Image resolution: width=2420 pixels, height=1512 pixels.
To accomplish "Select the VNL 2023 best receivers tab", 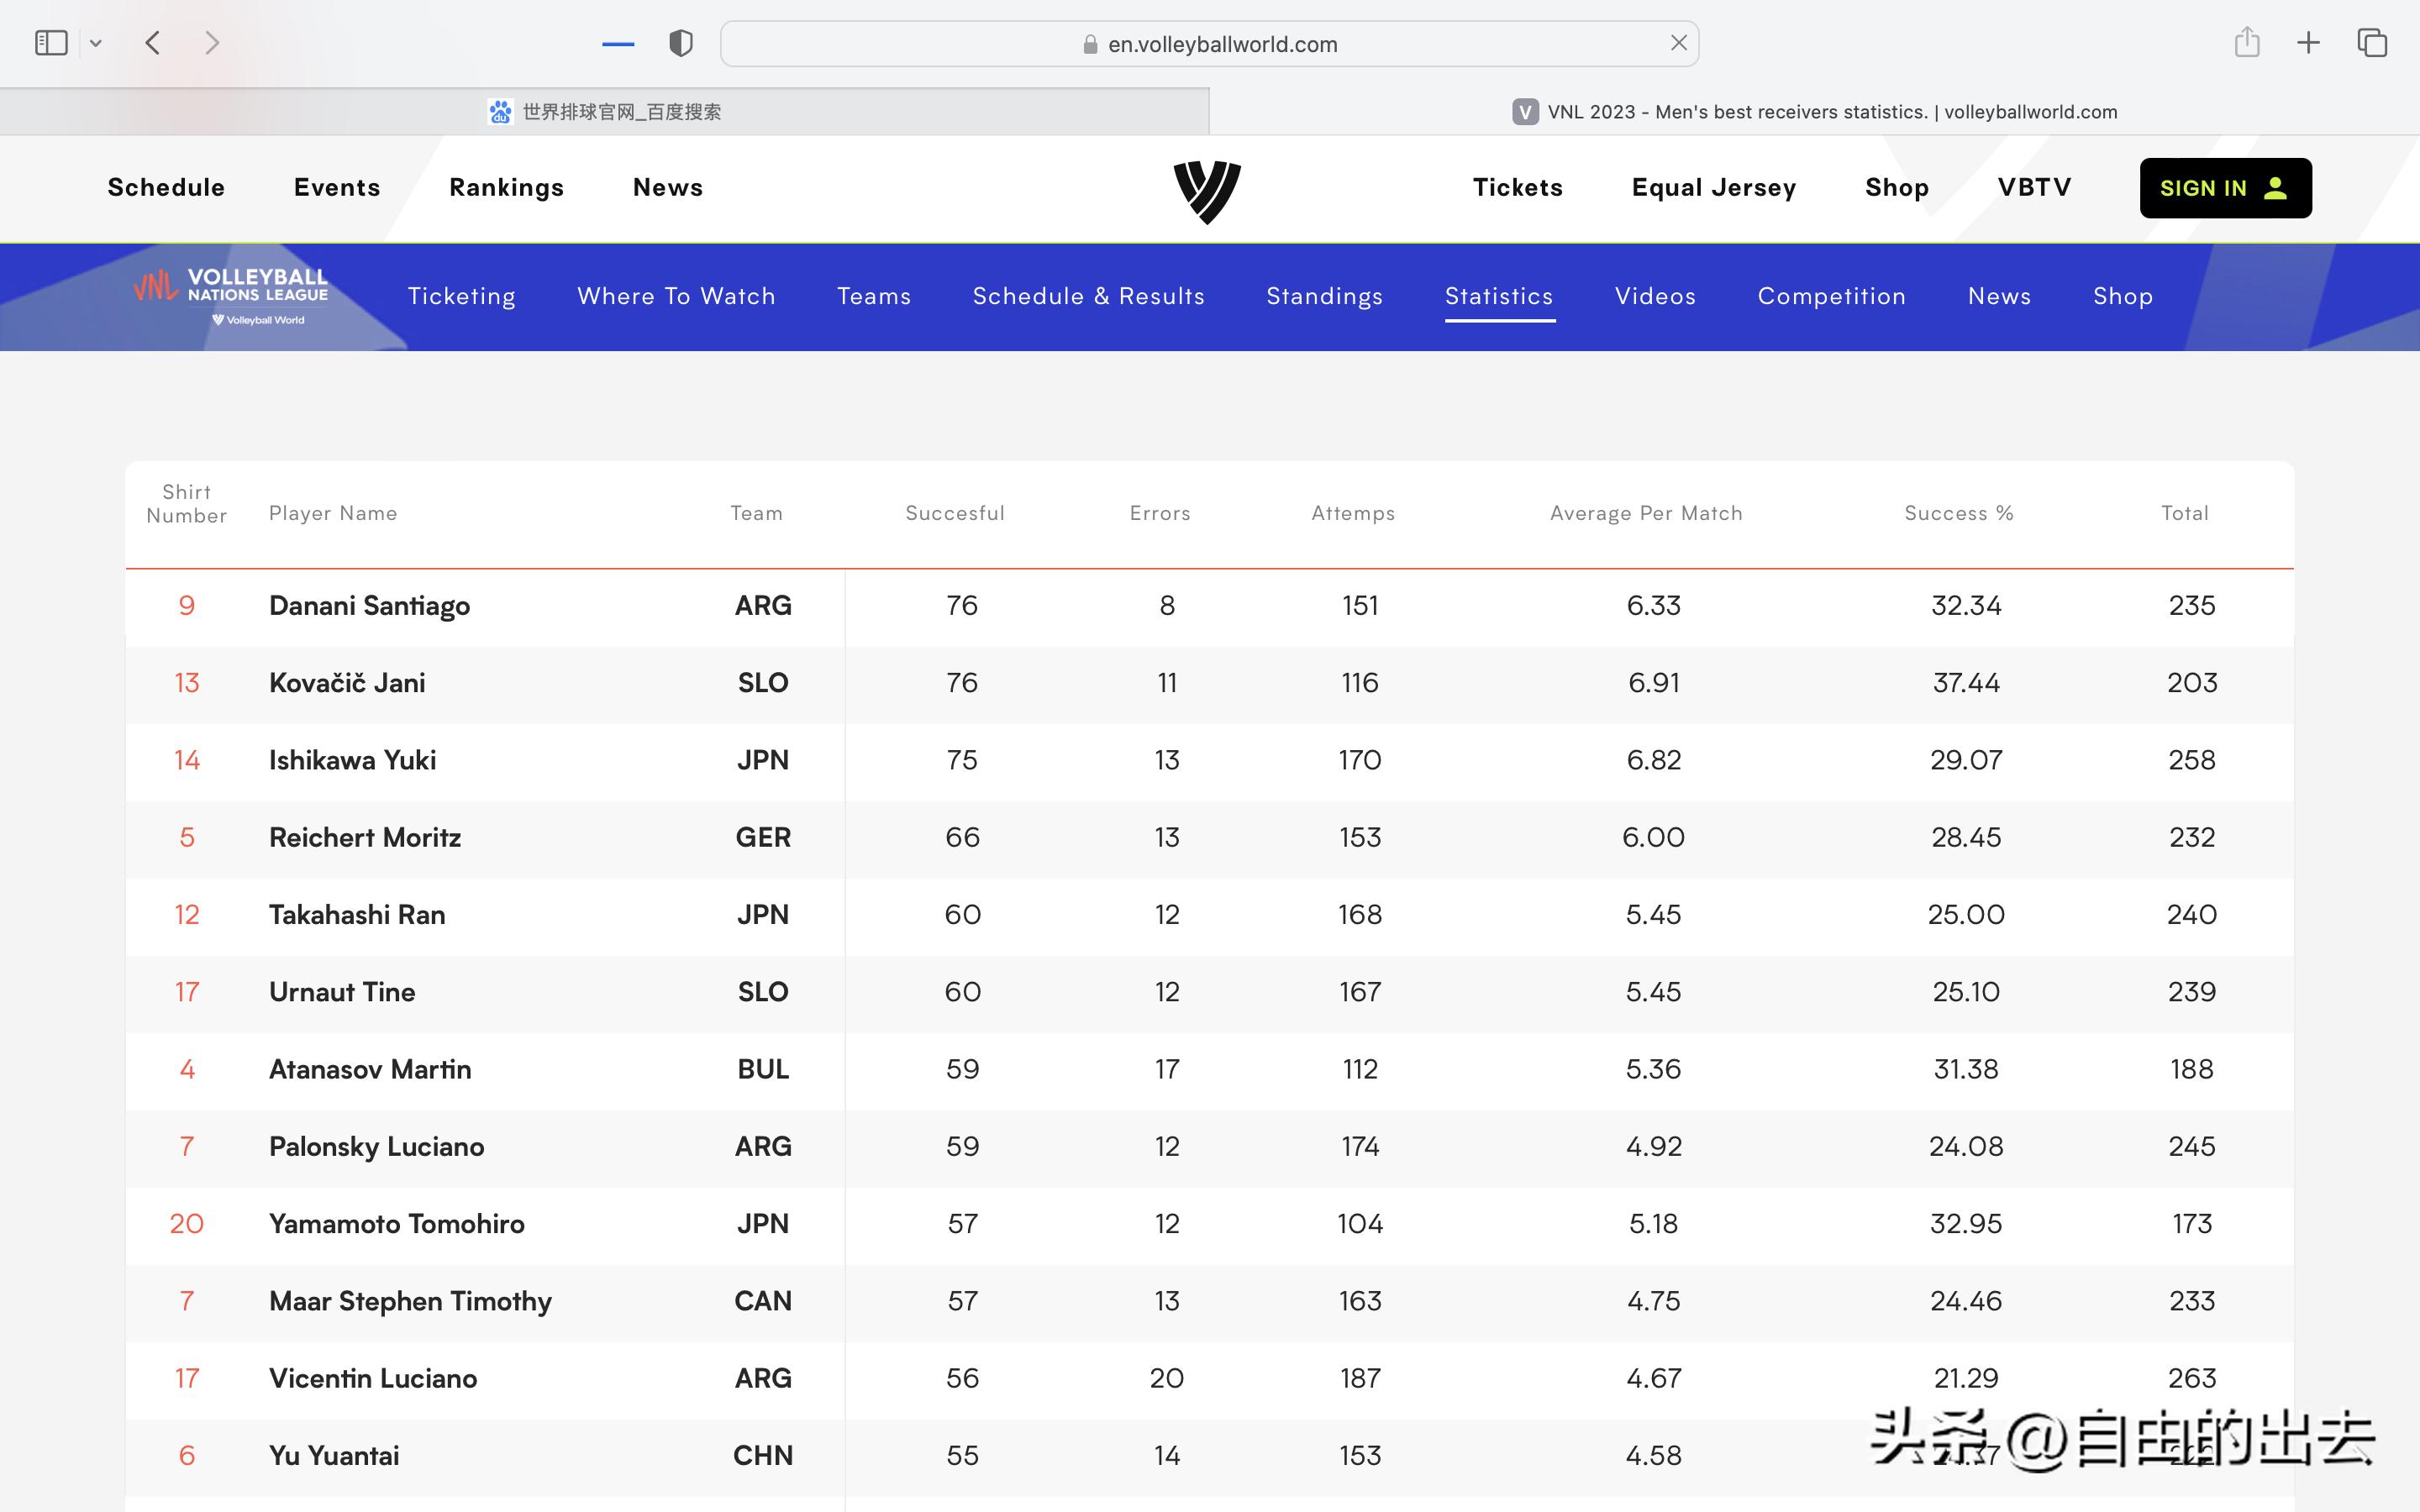I will (x=1814, y=112).
